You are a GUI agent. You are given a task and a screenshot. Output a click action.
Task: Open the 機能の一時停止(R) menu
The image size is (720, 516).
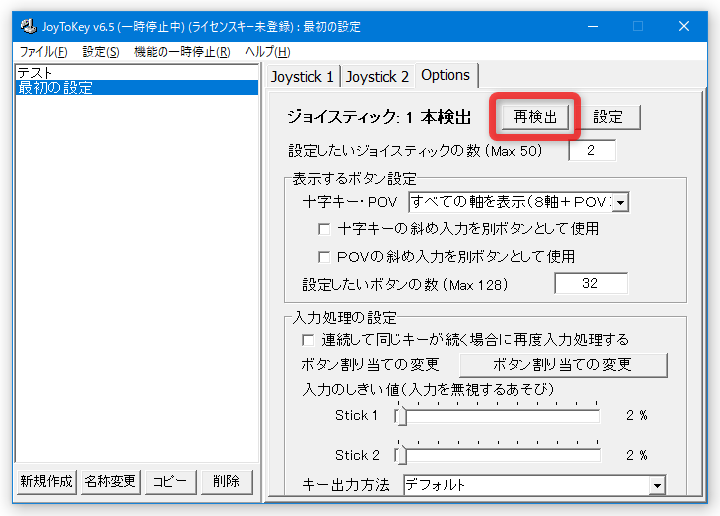[x=182, y=51]
